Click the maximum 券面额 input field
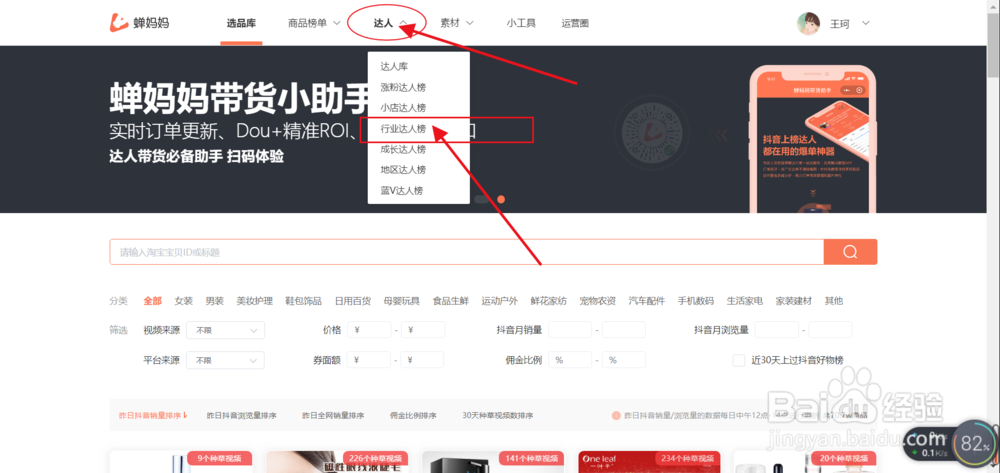 pyautogui.click(x=423, y=360)
